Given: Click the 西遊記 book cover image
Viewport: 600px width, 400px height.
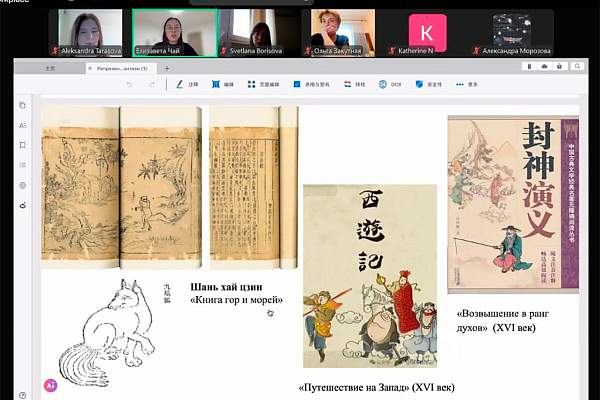Looking at the screenshot, I should [x=370, y=276].
